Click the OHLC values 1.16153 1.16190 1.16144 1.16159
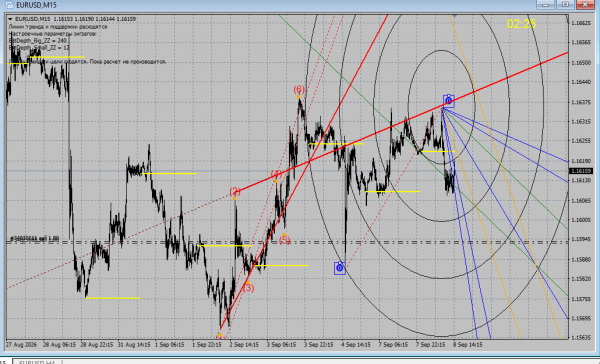This screenshot has width=600, height=364. [95, 19]
